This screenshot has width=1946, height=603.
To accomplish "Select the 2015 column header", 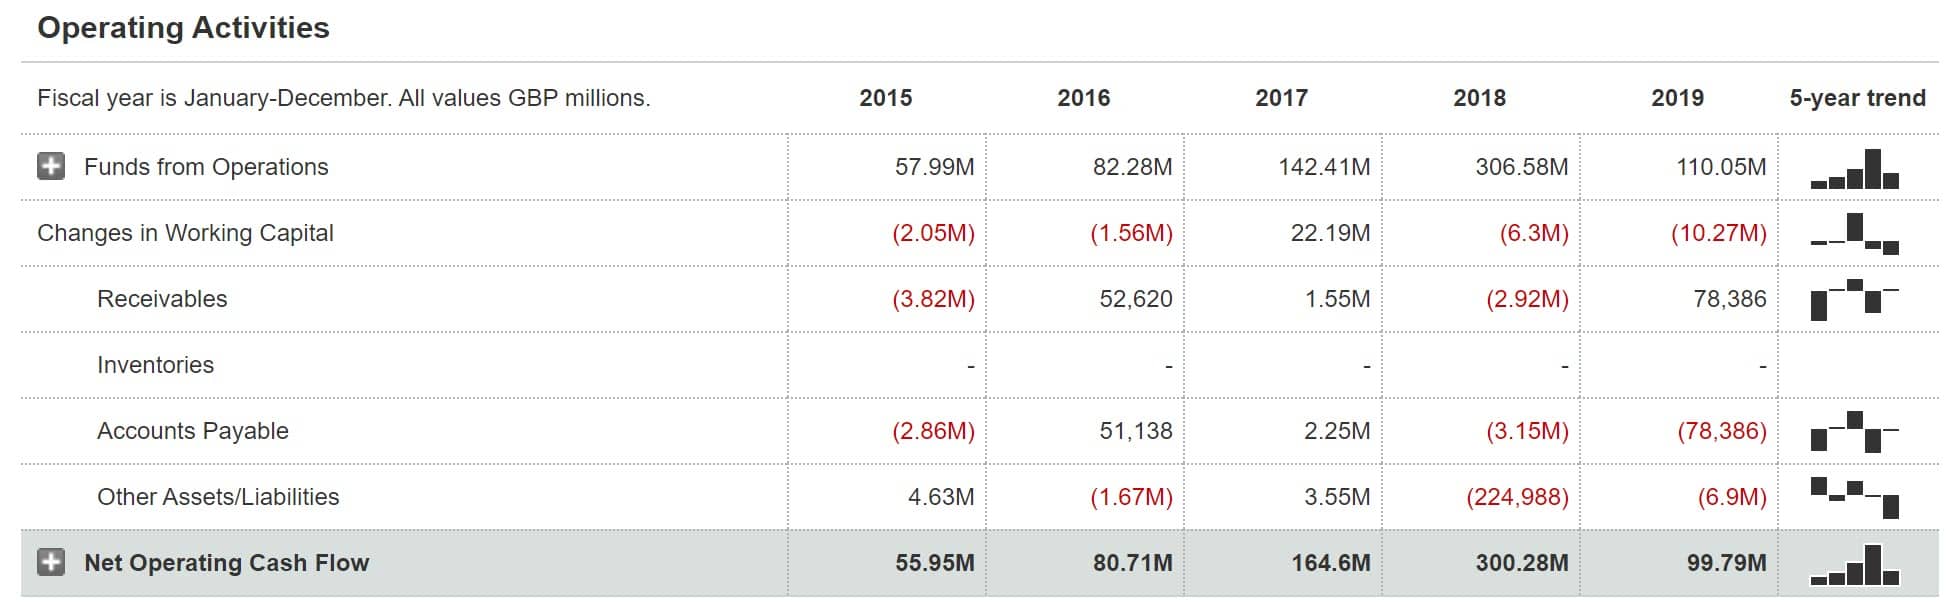I will [885, 98].
